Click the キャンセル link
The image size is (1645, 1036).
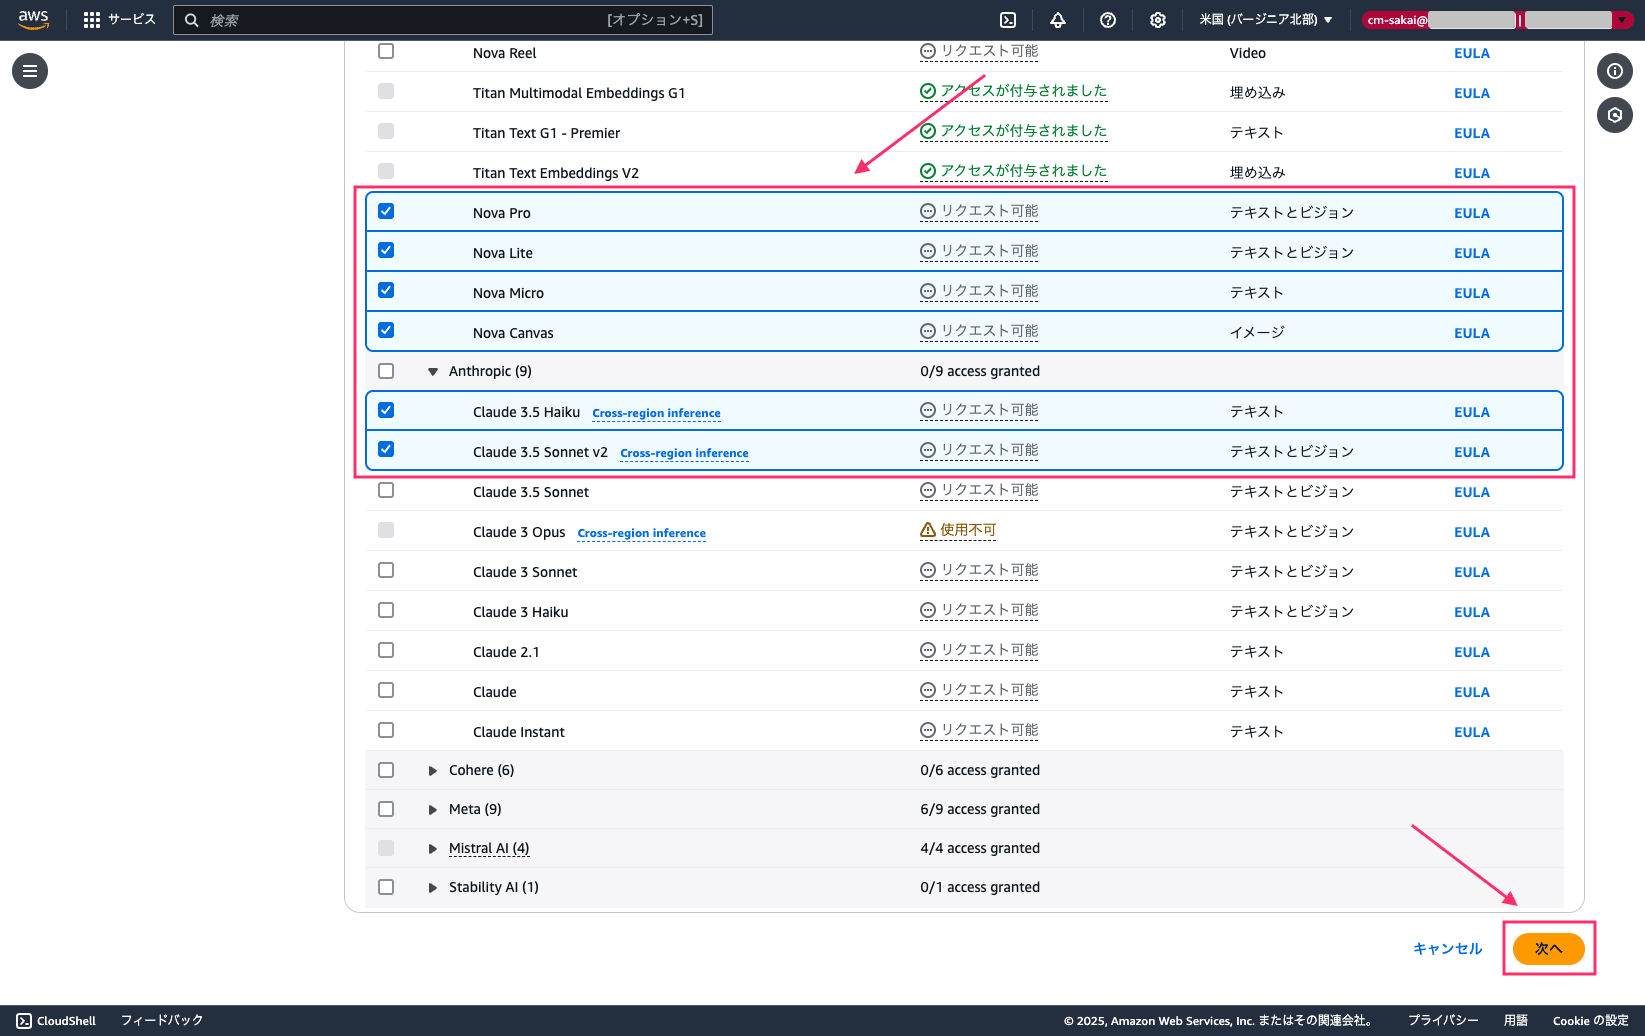(x=1447, y=949)
